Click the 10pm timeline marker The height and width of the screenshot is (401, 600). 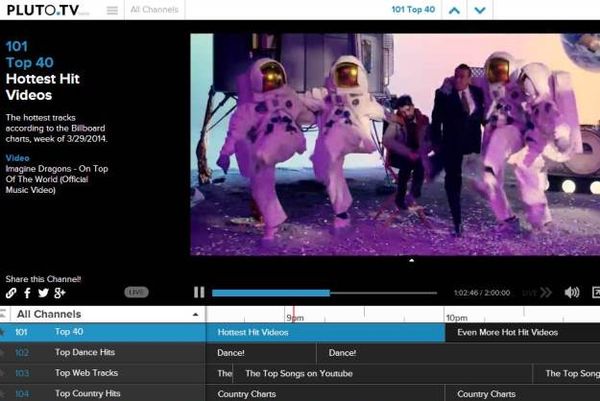click(457, 318)
